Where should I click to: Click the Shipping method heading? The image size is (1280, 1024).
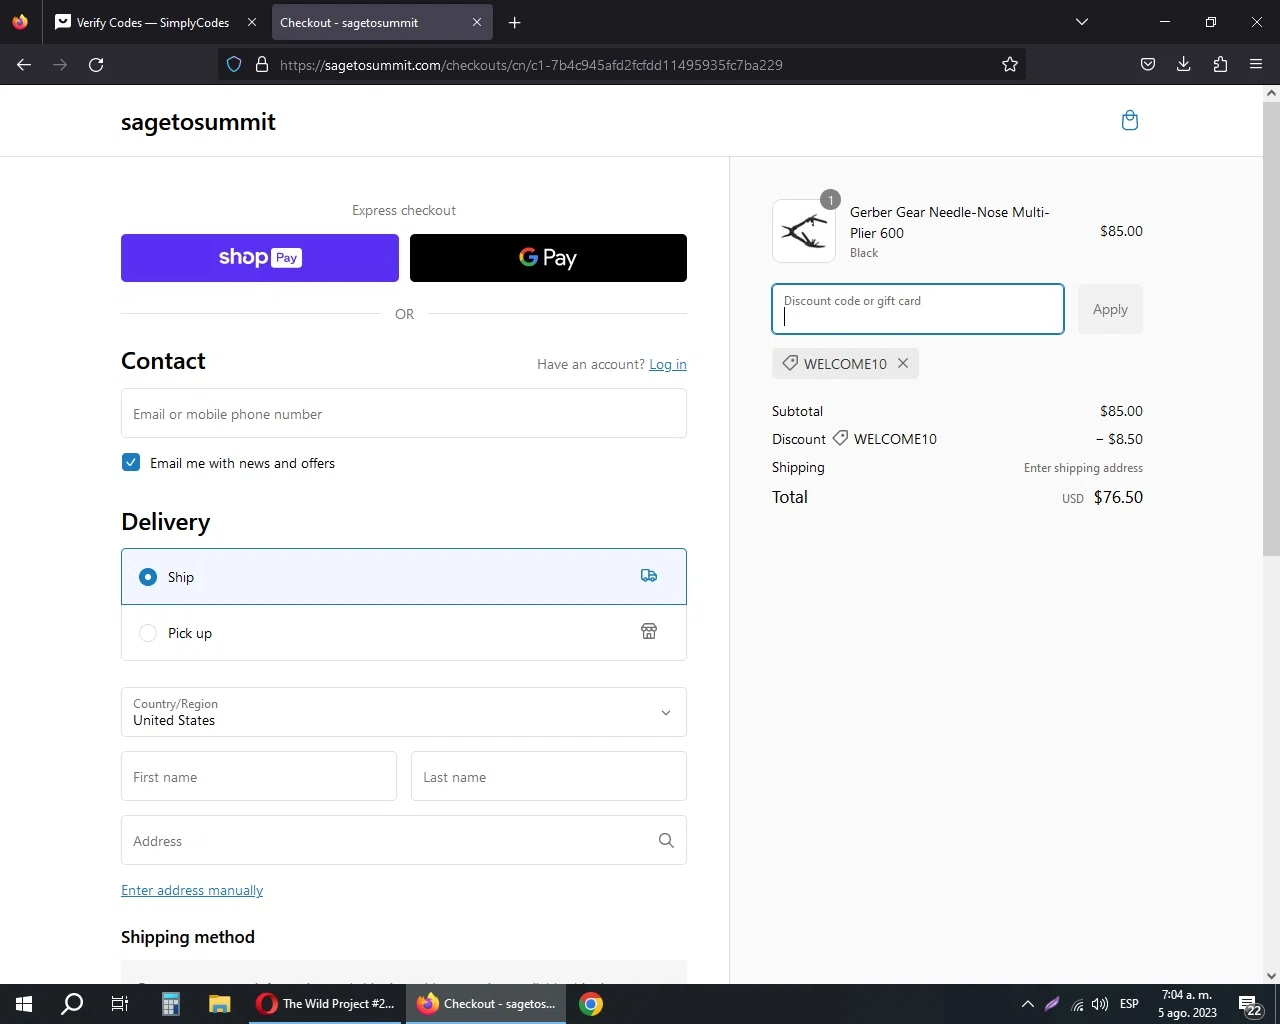click(188, 937)
